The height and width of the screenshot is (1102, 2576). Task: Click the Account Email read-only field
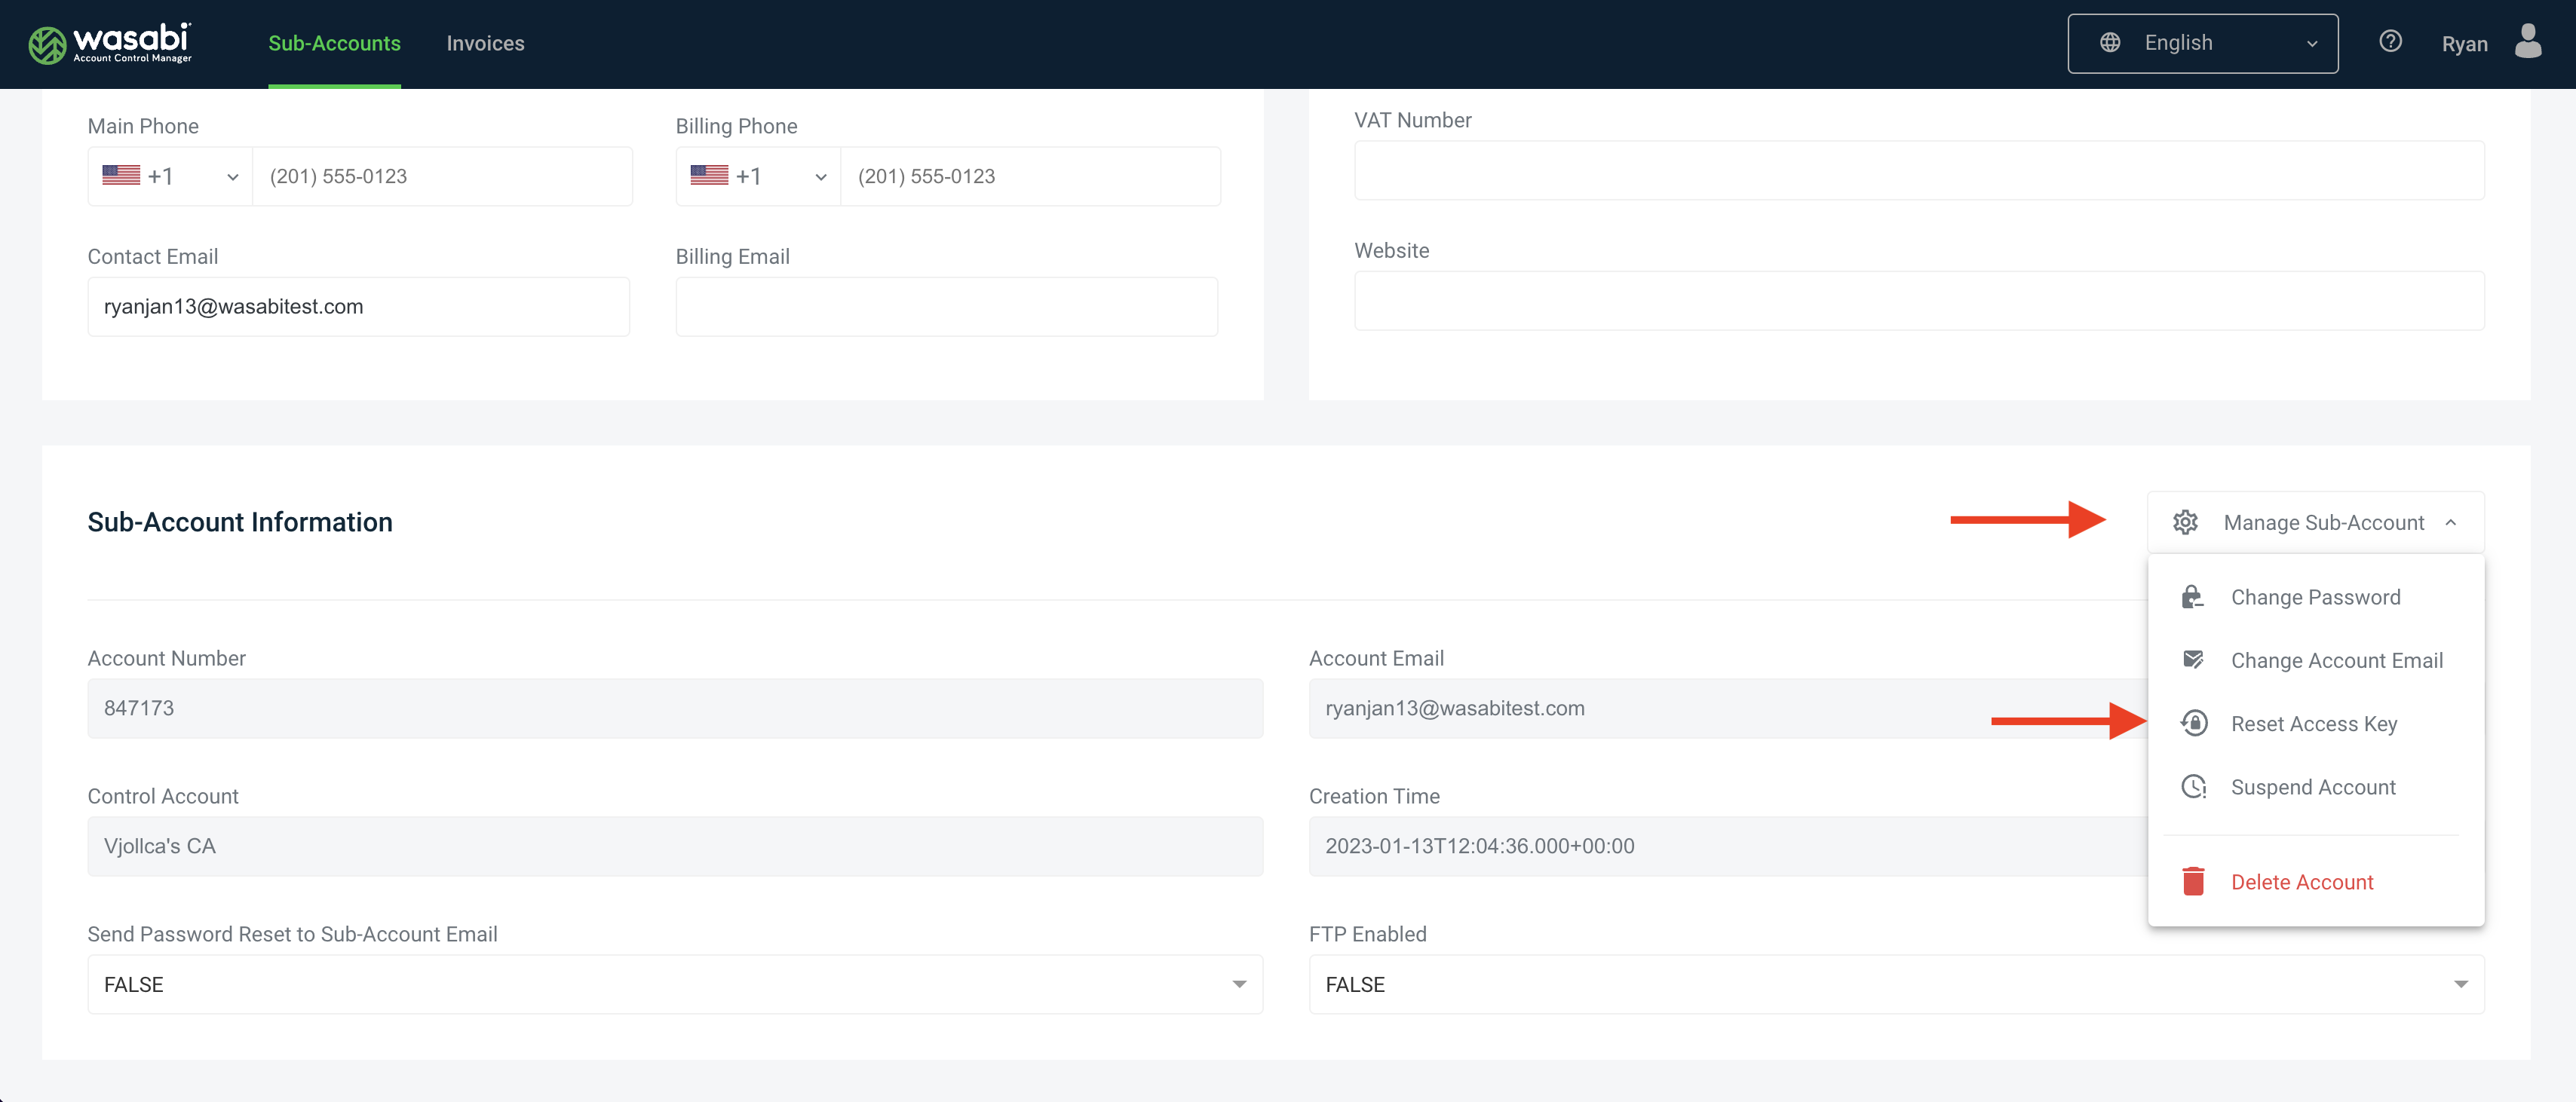pos(1728,708)
